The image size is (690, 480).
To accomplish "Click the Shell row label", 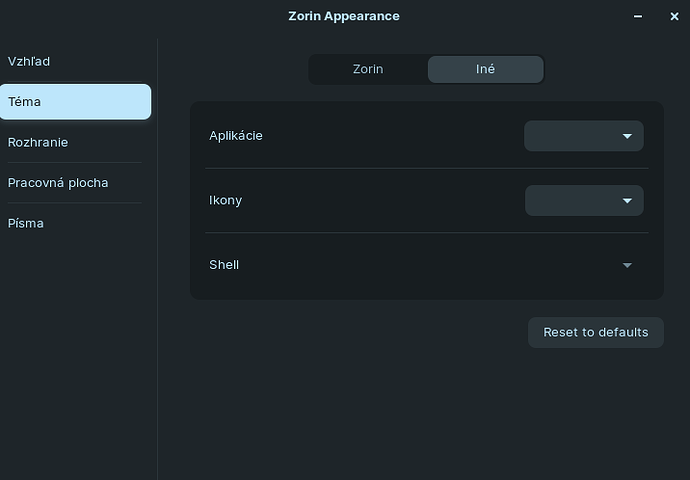I will [x=224, y=265].
